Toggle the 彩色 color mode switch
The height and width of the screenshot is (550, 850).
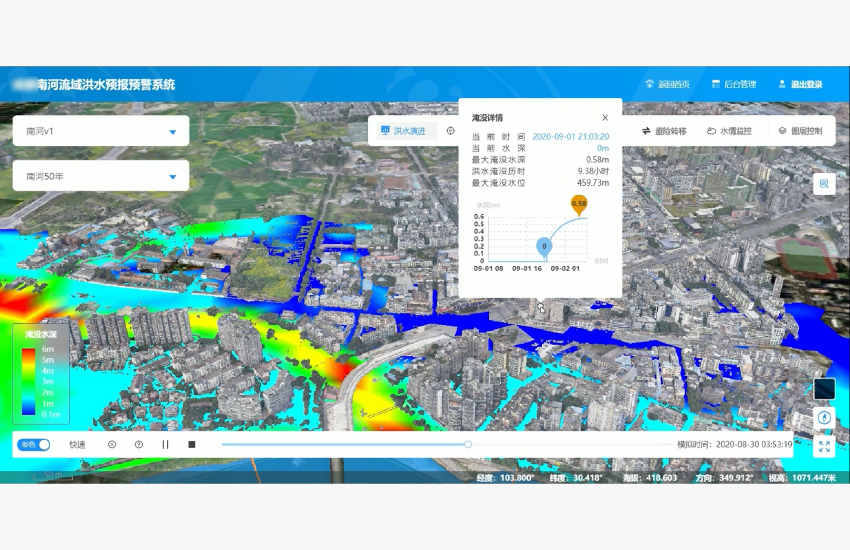coord(34,444)
